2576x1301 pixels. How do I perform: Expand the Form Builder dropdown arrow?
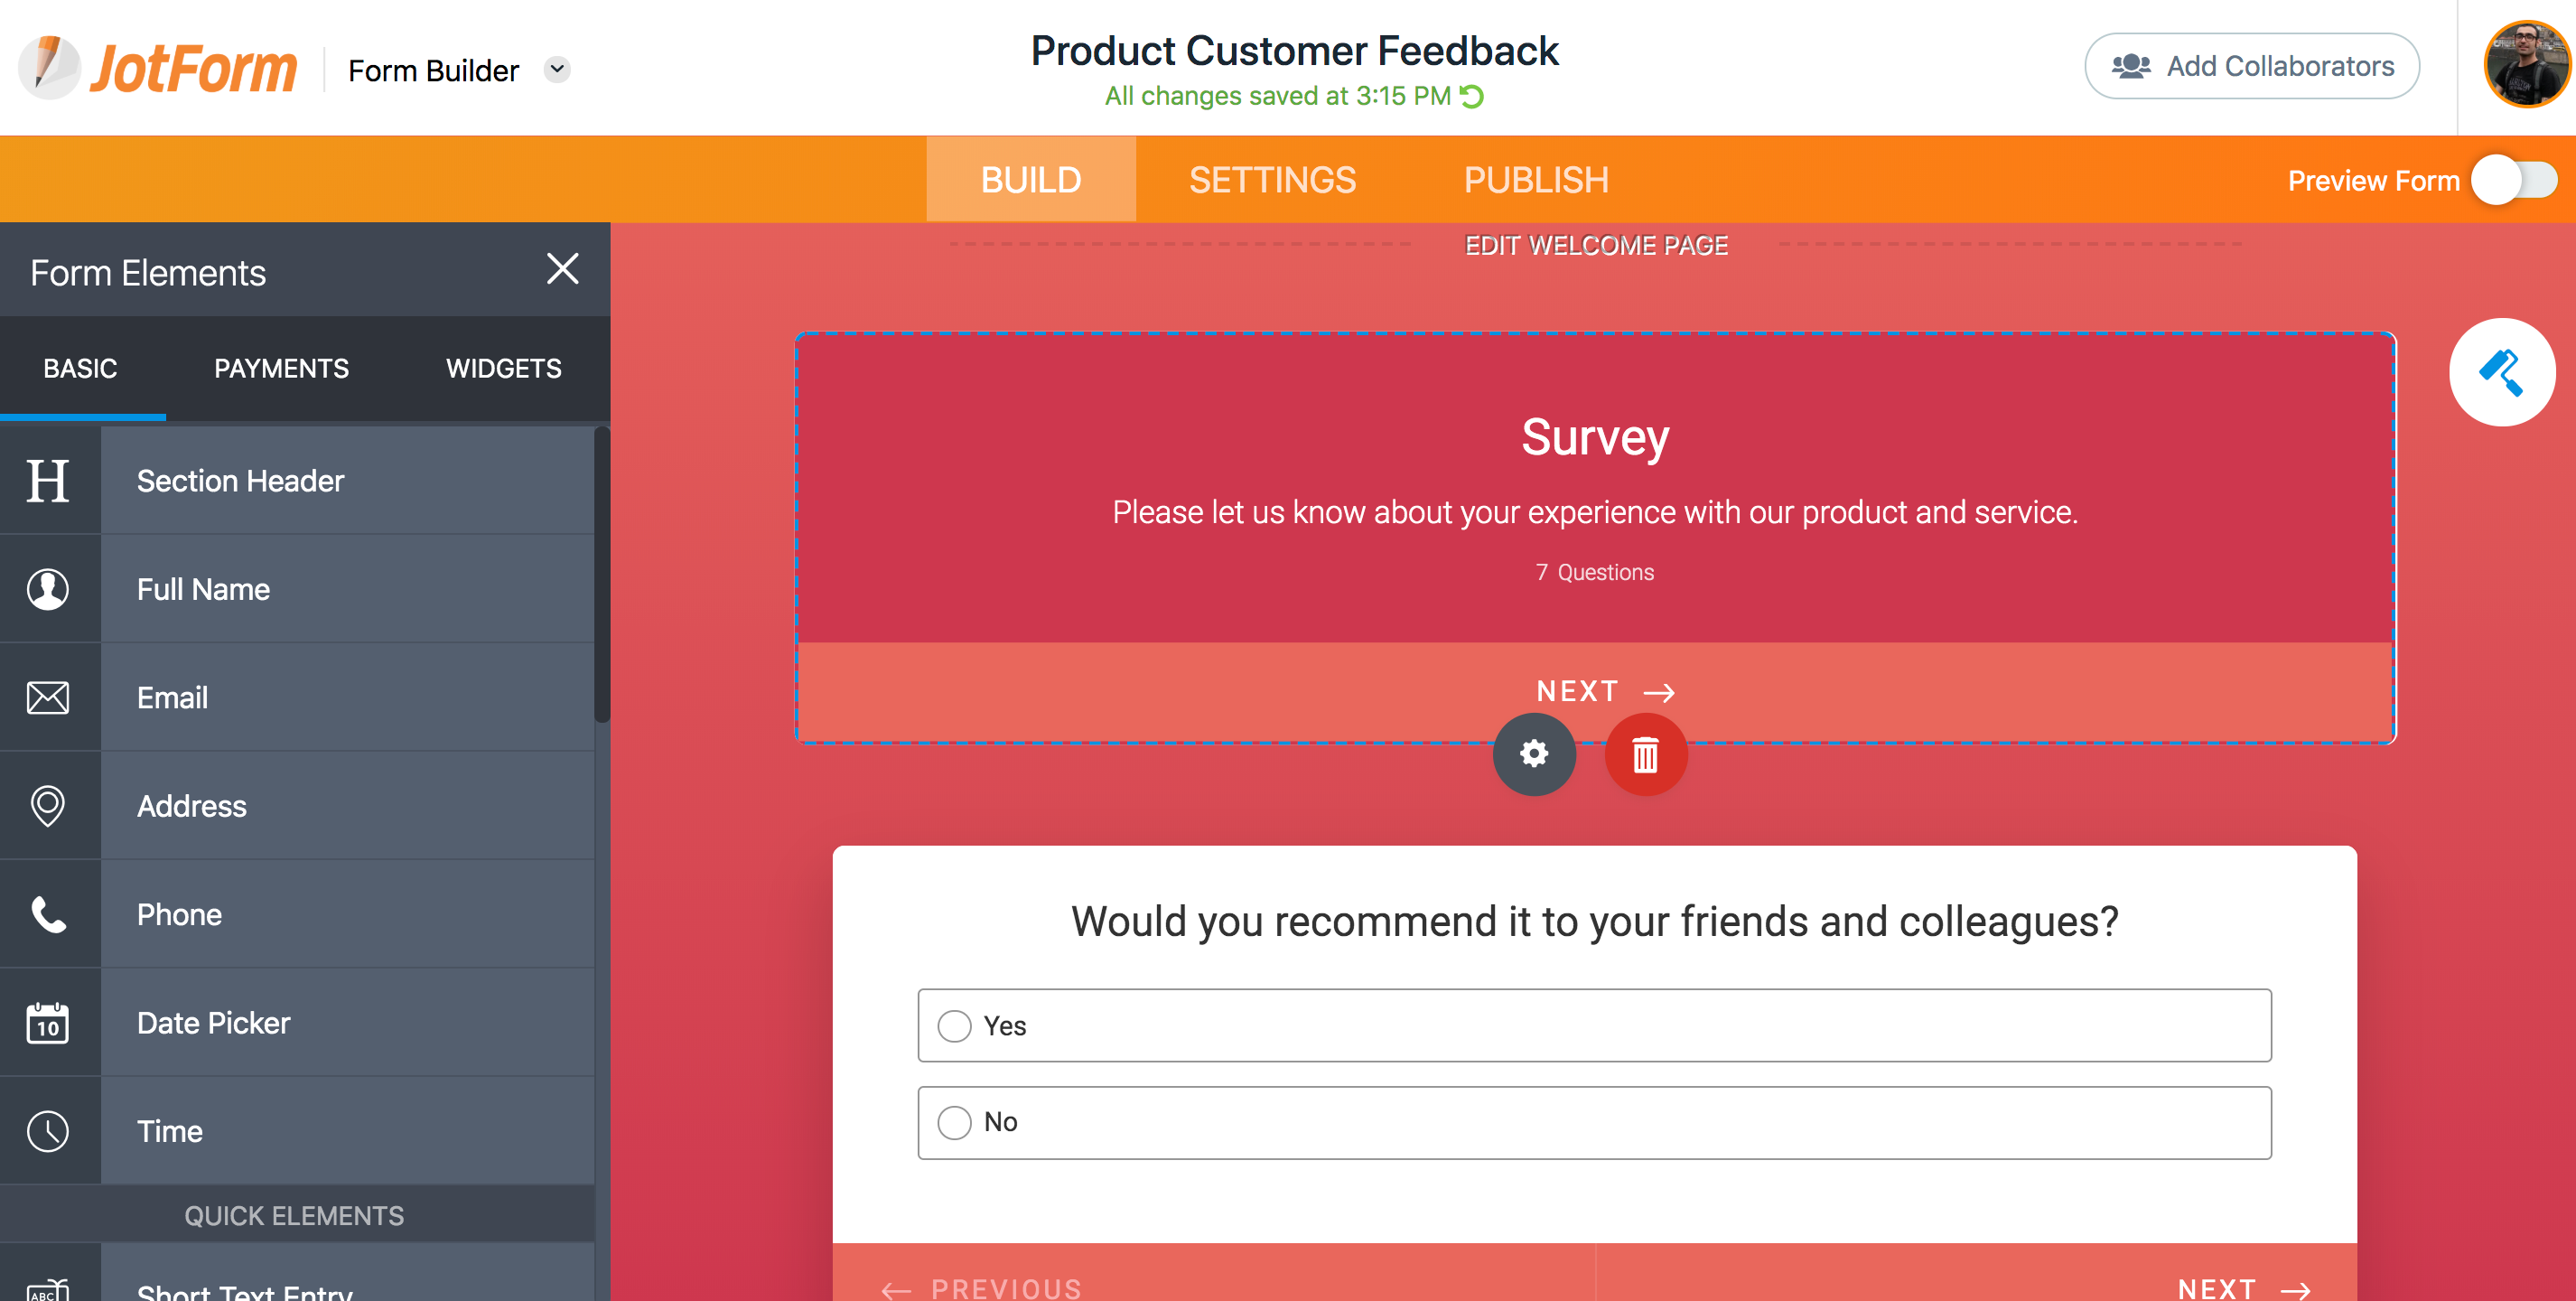tap(557, 69)
